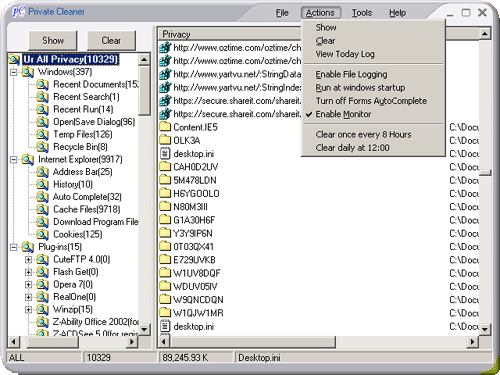The image size is (500, 375).
Task: Click file list scroll down arrow
Action: (x=485, y=330)
